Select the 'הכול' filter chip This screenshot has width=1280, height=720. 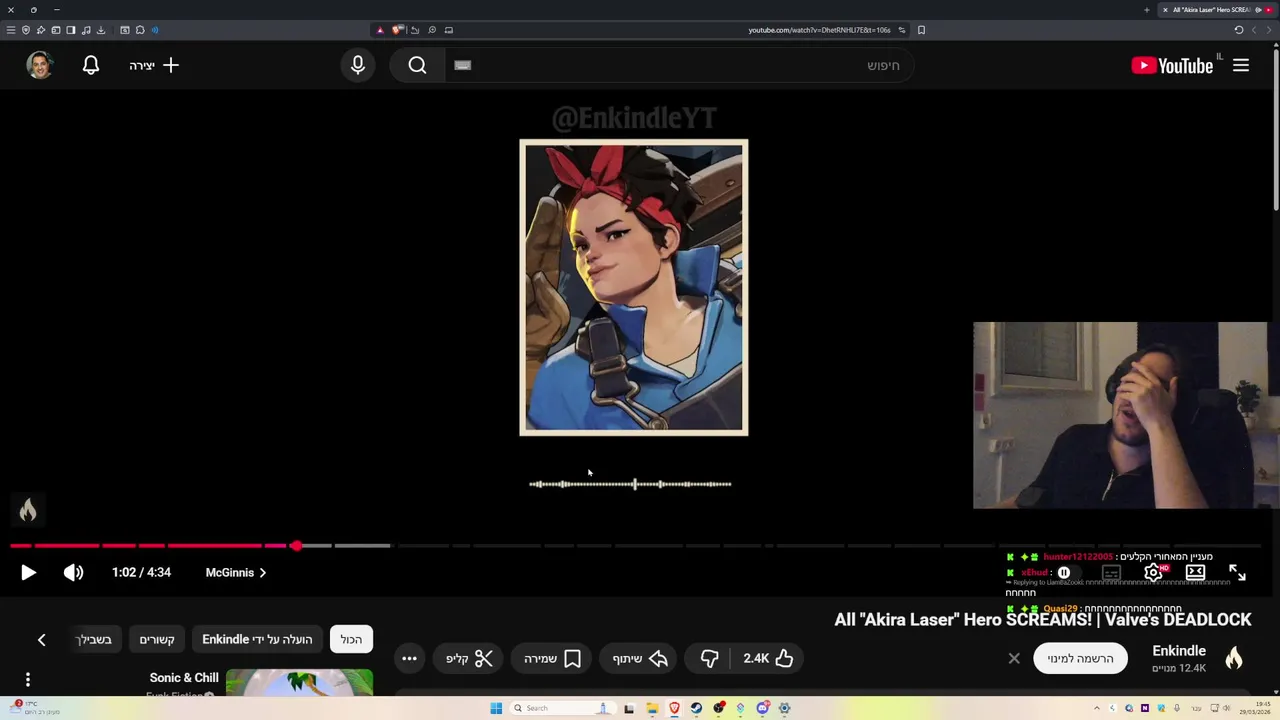point(351,639)
